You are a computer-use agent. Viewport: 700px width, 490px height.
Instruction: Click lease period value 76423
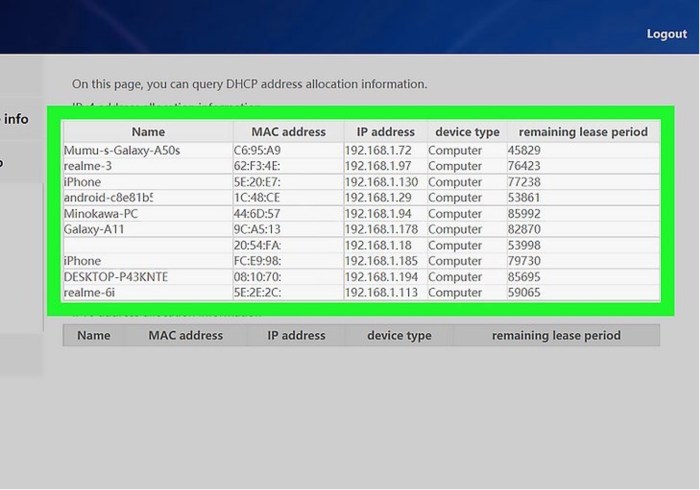(524, 166)
